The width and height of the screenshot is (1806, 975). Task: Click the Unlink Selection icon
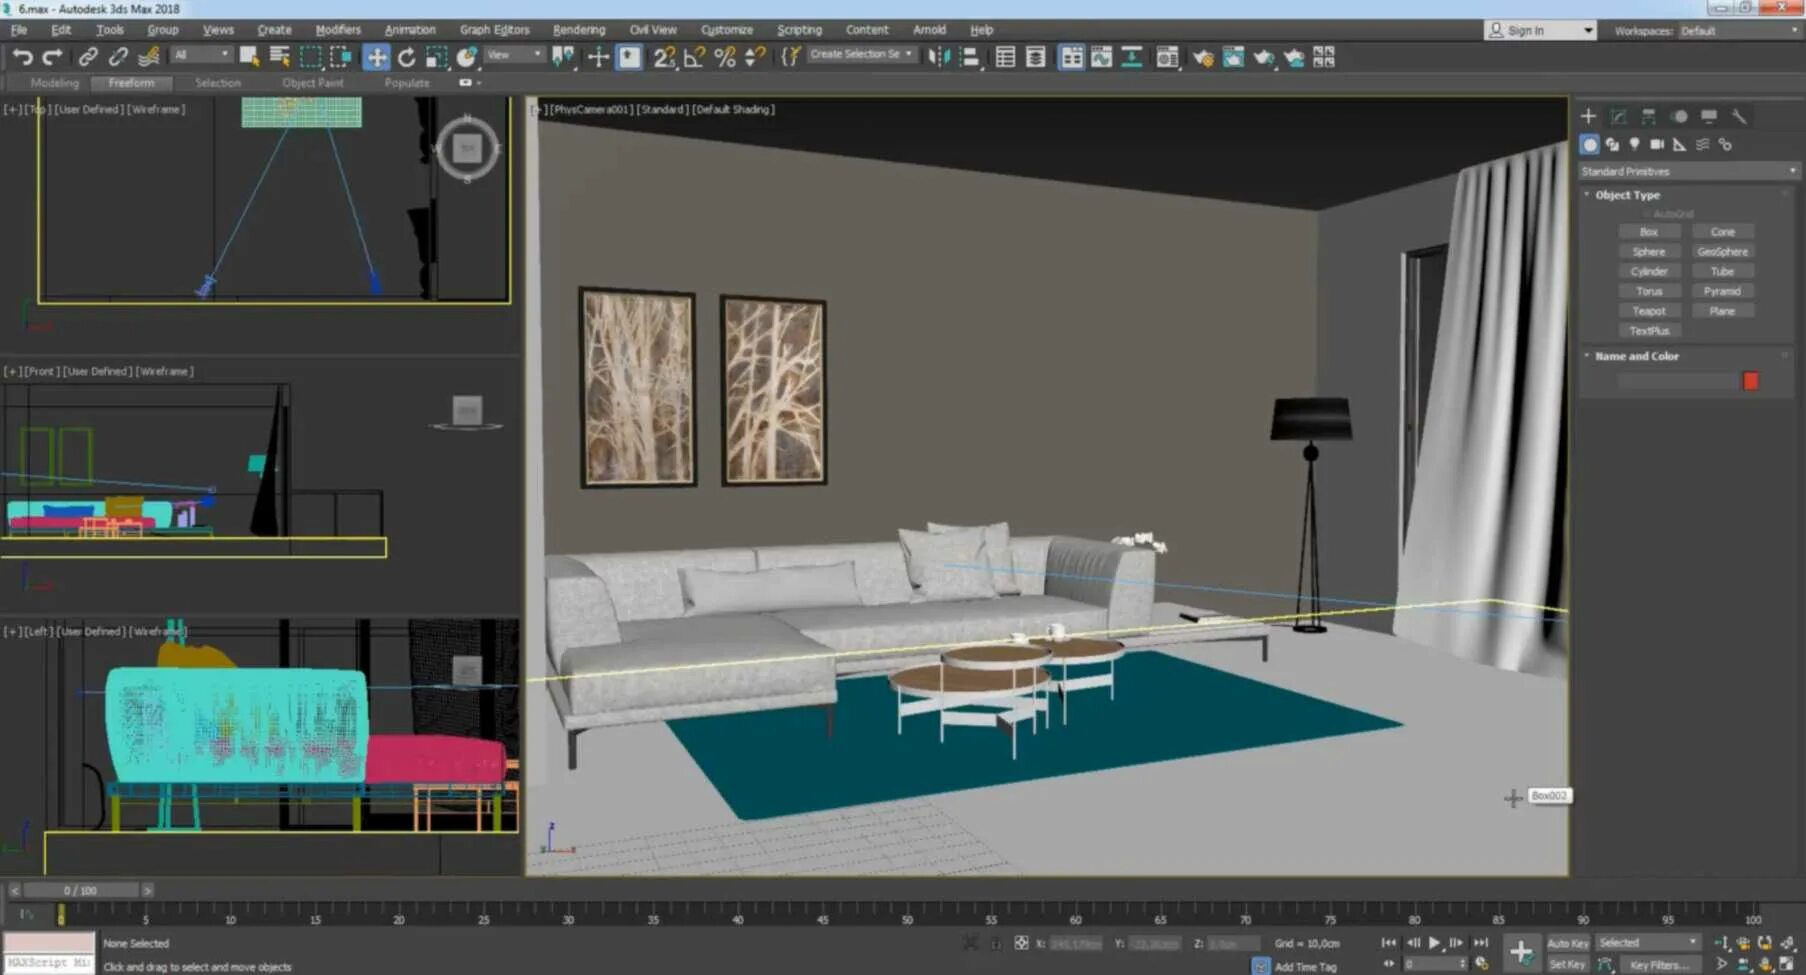click(x=118, y=57)
